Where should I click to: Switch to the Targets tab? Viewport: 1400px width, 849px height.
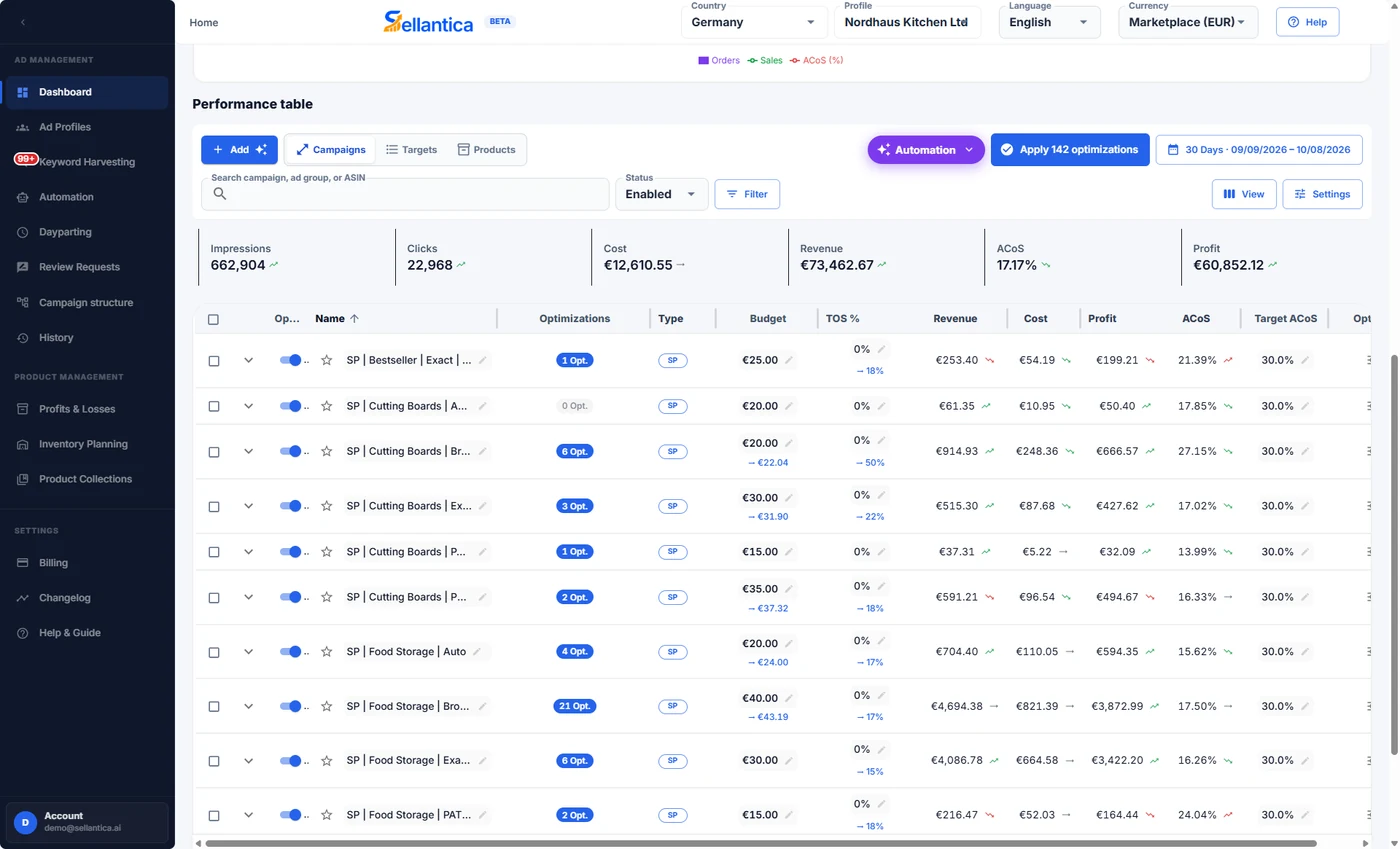click(411, 150)
